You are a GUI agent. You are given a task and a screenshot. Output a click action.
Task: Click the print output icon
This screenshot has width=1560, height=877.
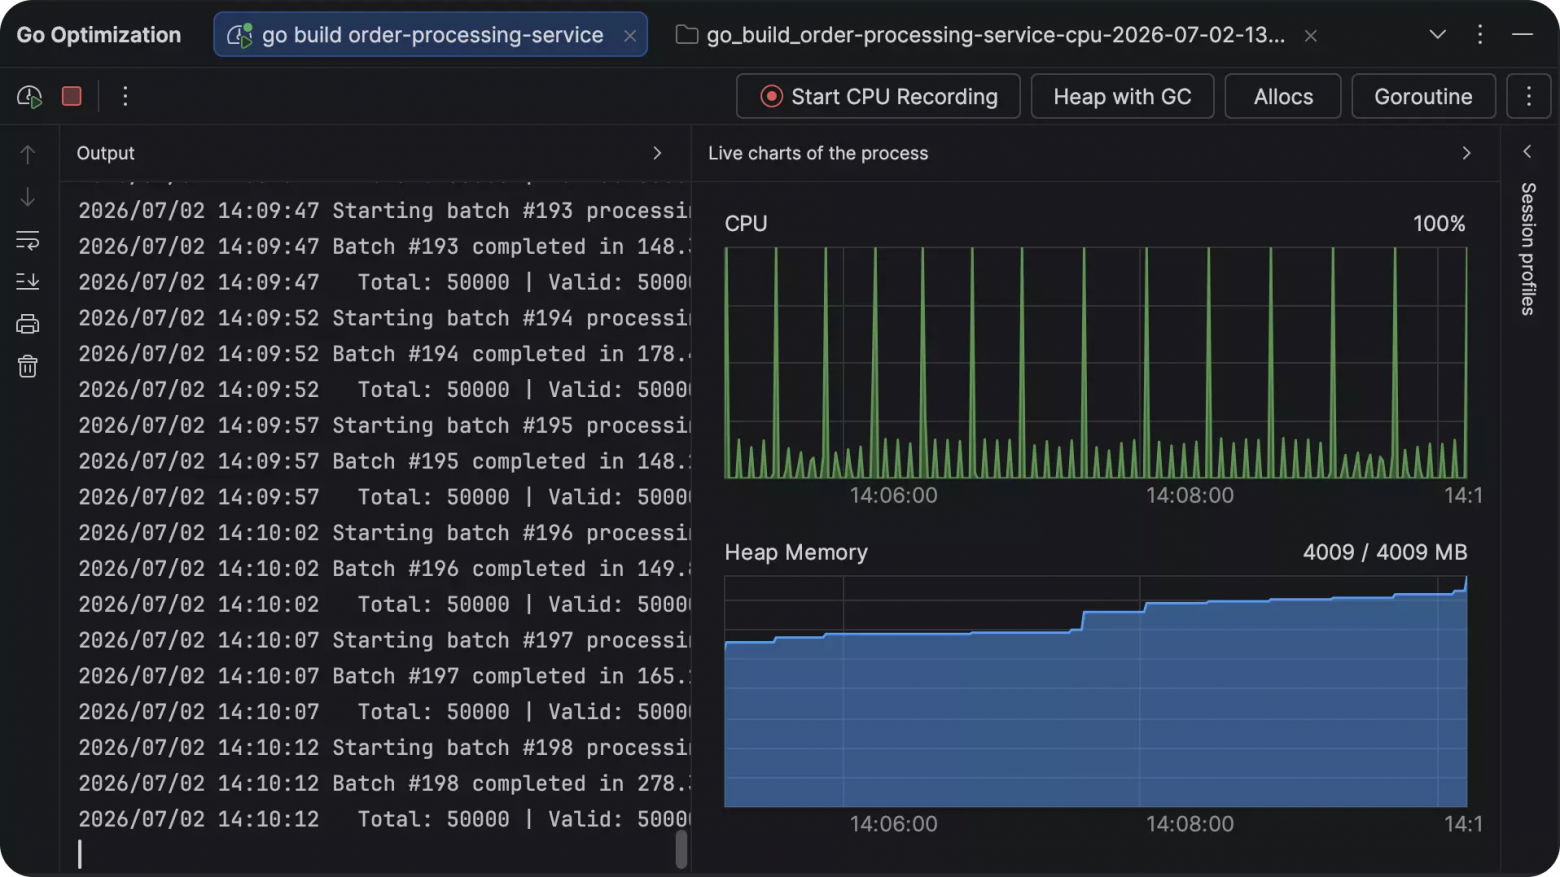pos(28,324)
